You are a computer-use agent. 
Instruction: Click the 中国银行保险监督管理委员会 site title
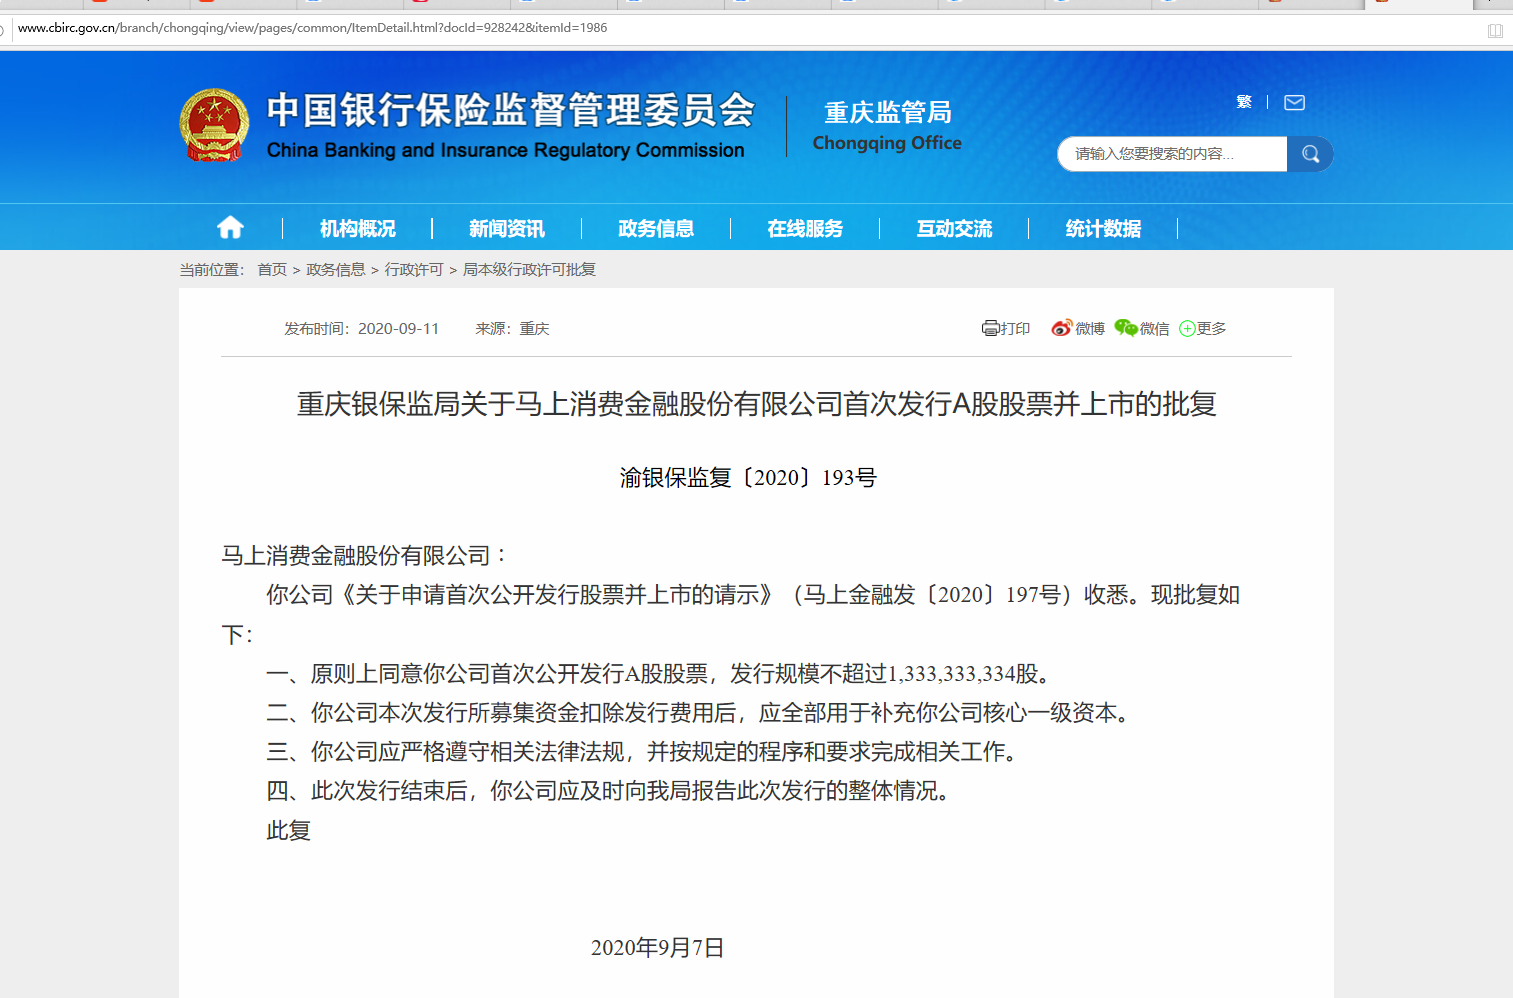coord(510,124)
